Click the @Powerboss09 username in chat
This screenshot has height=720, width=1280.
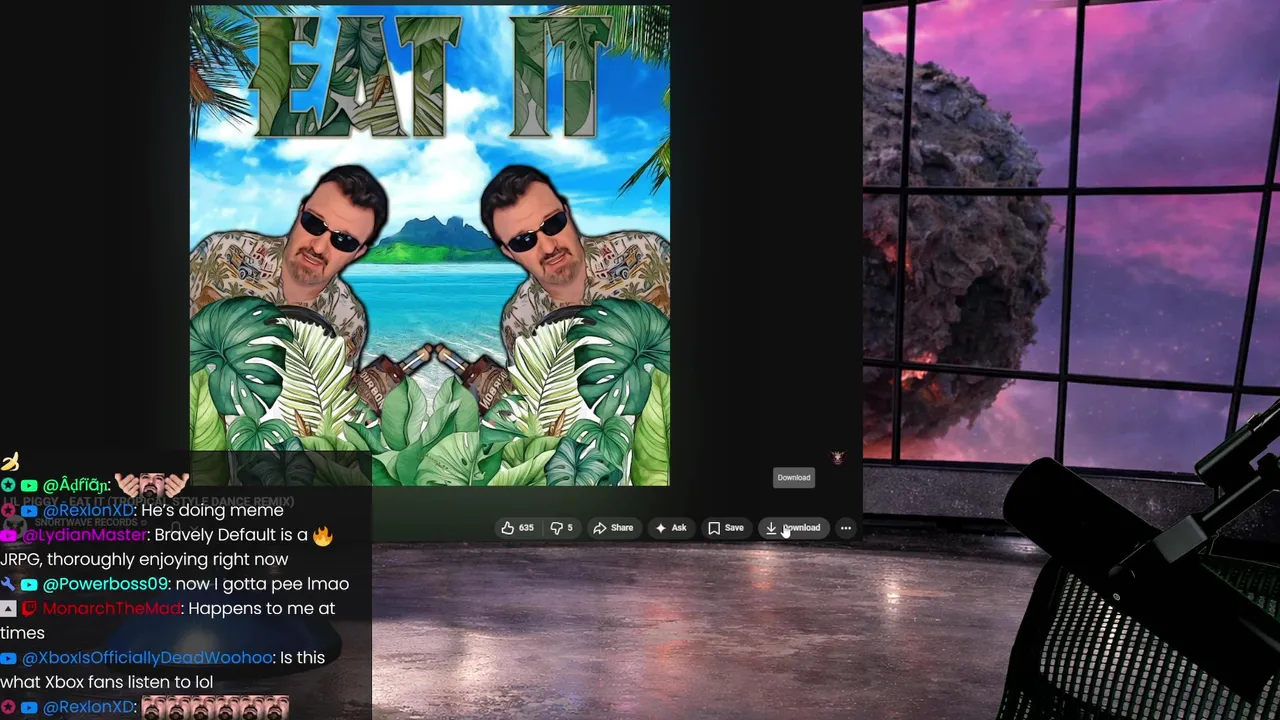[x=106, y=584]
